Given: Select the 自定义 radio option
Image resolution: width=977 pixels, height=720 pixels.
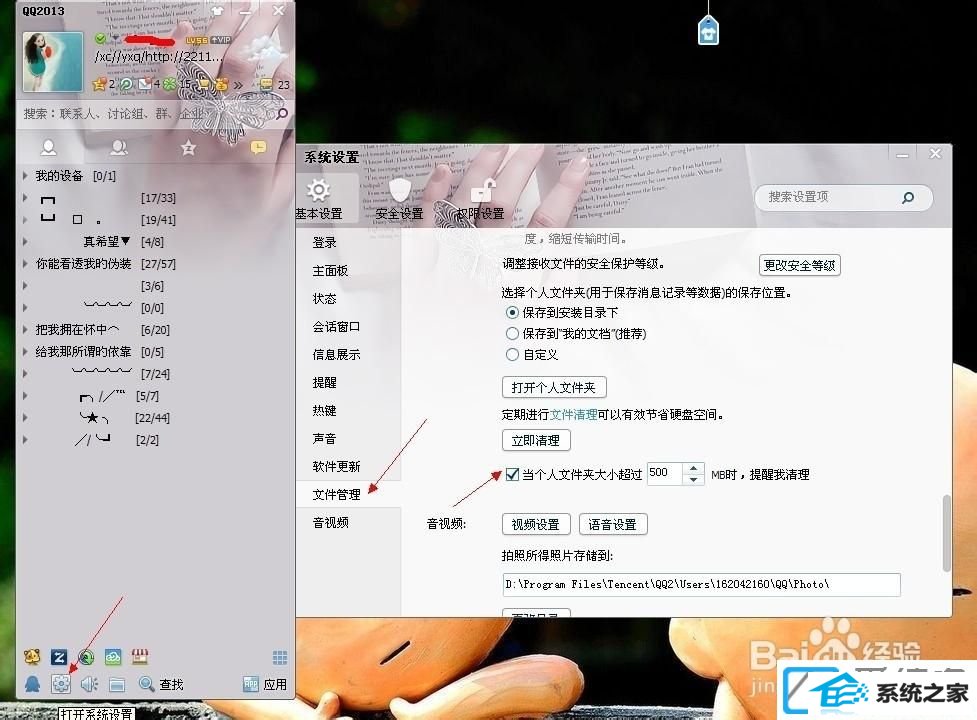Looking at the screenshot, I should [512, 355].
